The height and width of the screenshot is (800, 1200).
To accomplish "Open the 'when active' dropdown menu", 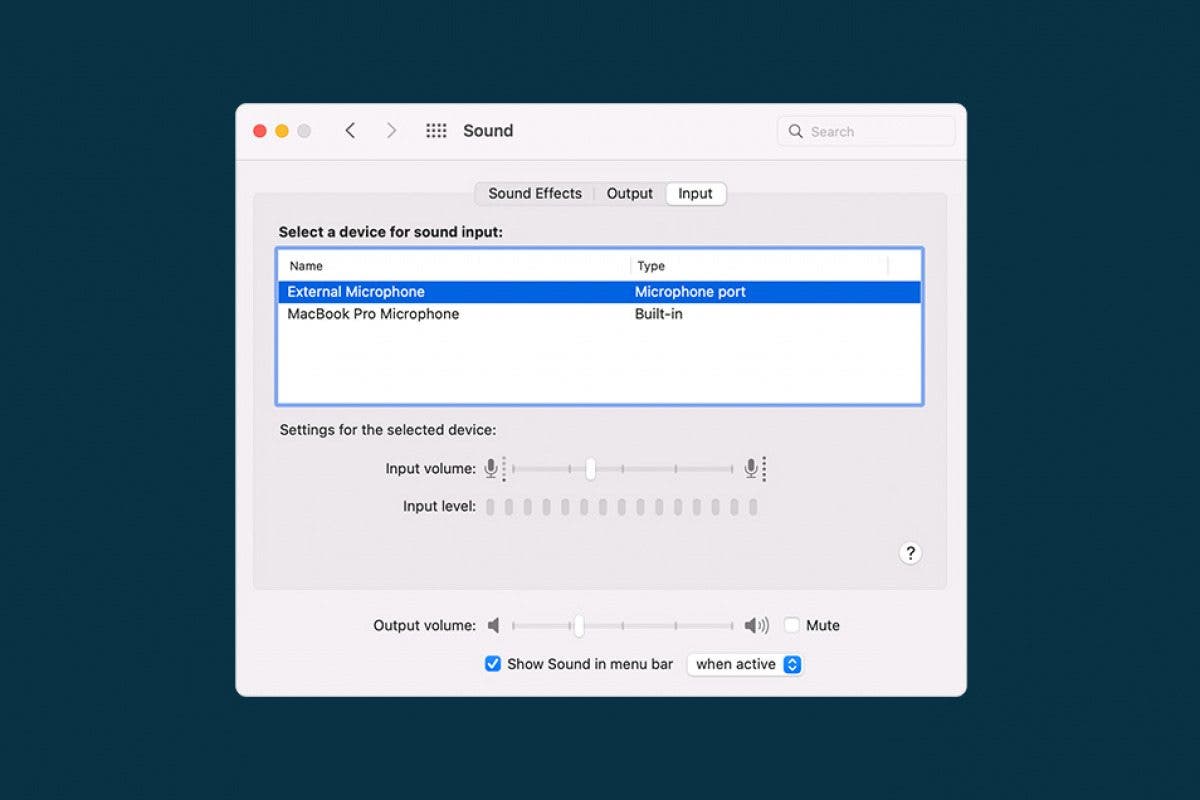I will click(x=745, y=664).
